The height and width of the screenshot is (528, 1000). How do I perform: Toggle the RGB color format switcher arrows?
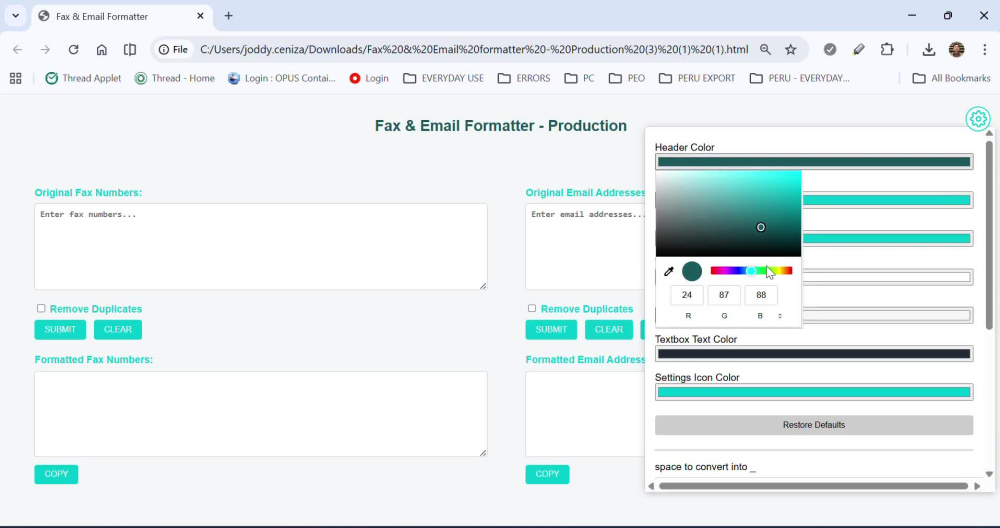[x=779, y=316]
